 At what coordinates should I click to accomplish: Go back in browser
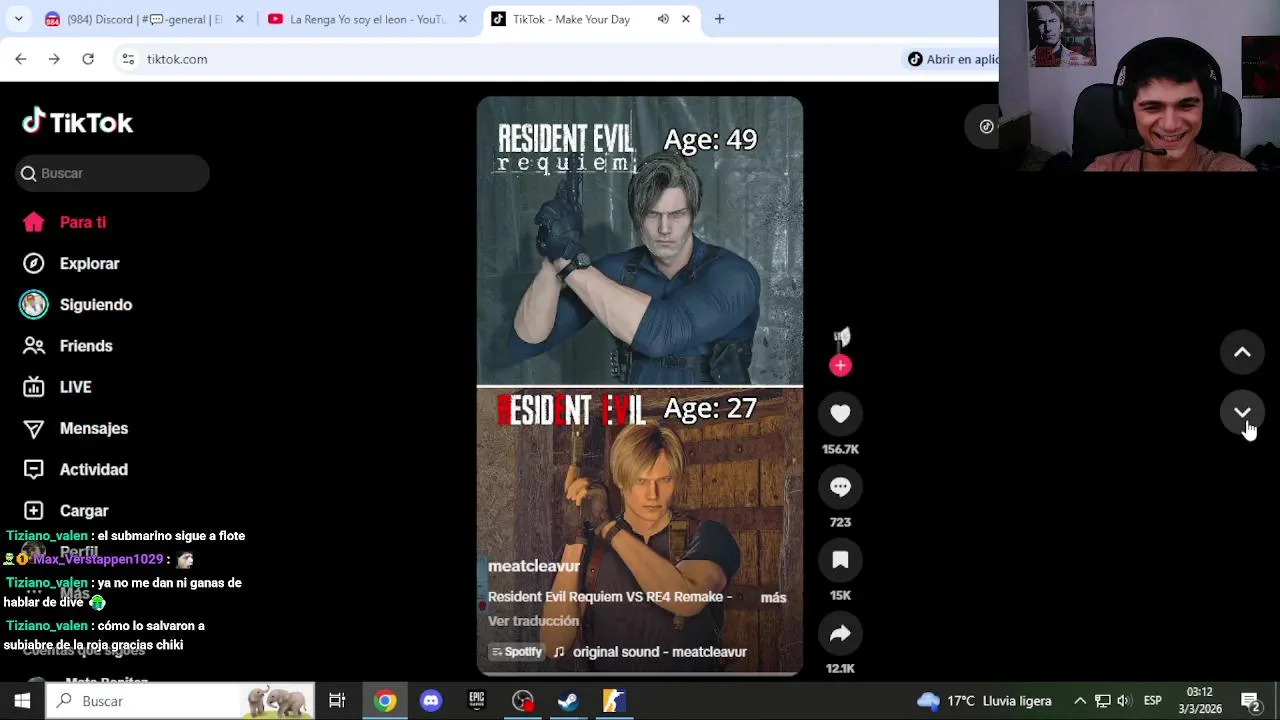point(21,59)
